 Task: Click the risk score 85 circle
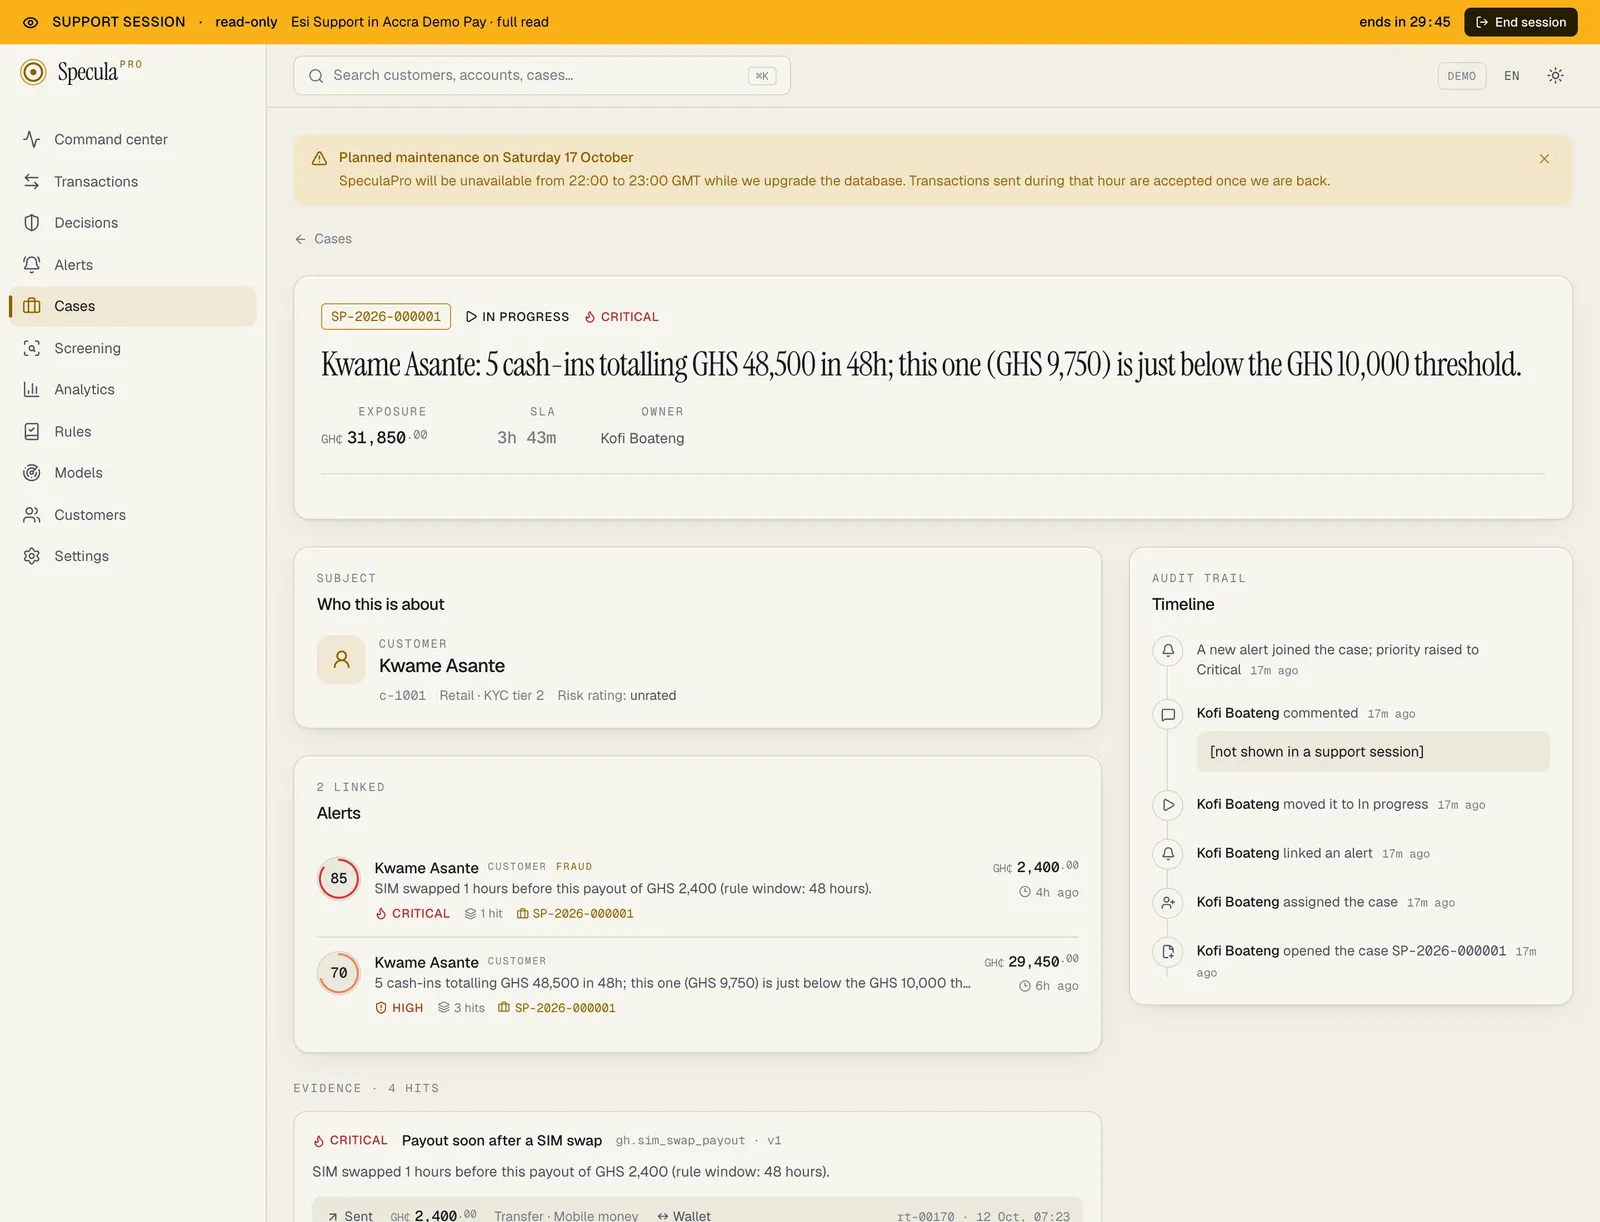coord(339,879)
